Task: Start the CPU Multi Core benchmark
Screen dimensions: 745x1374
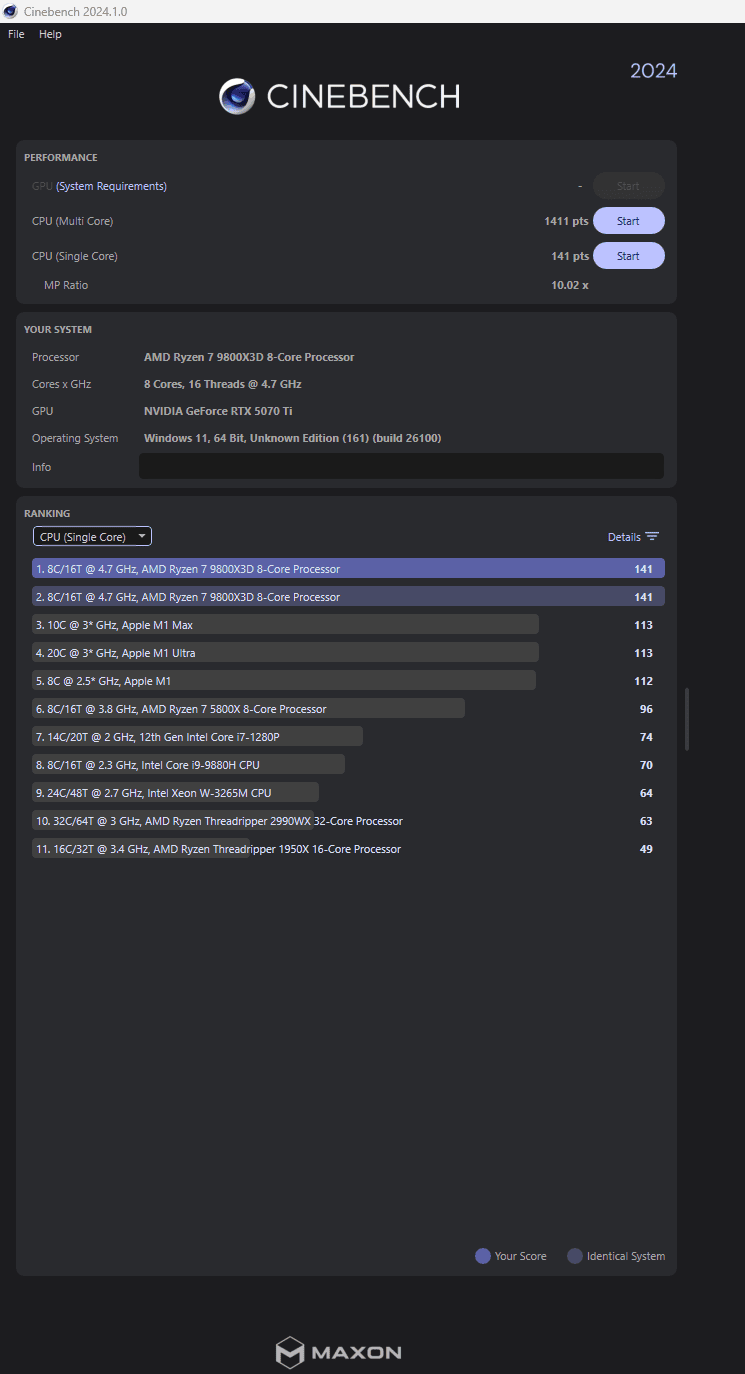Action: (x=629, y=221)
